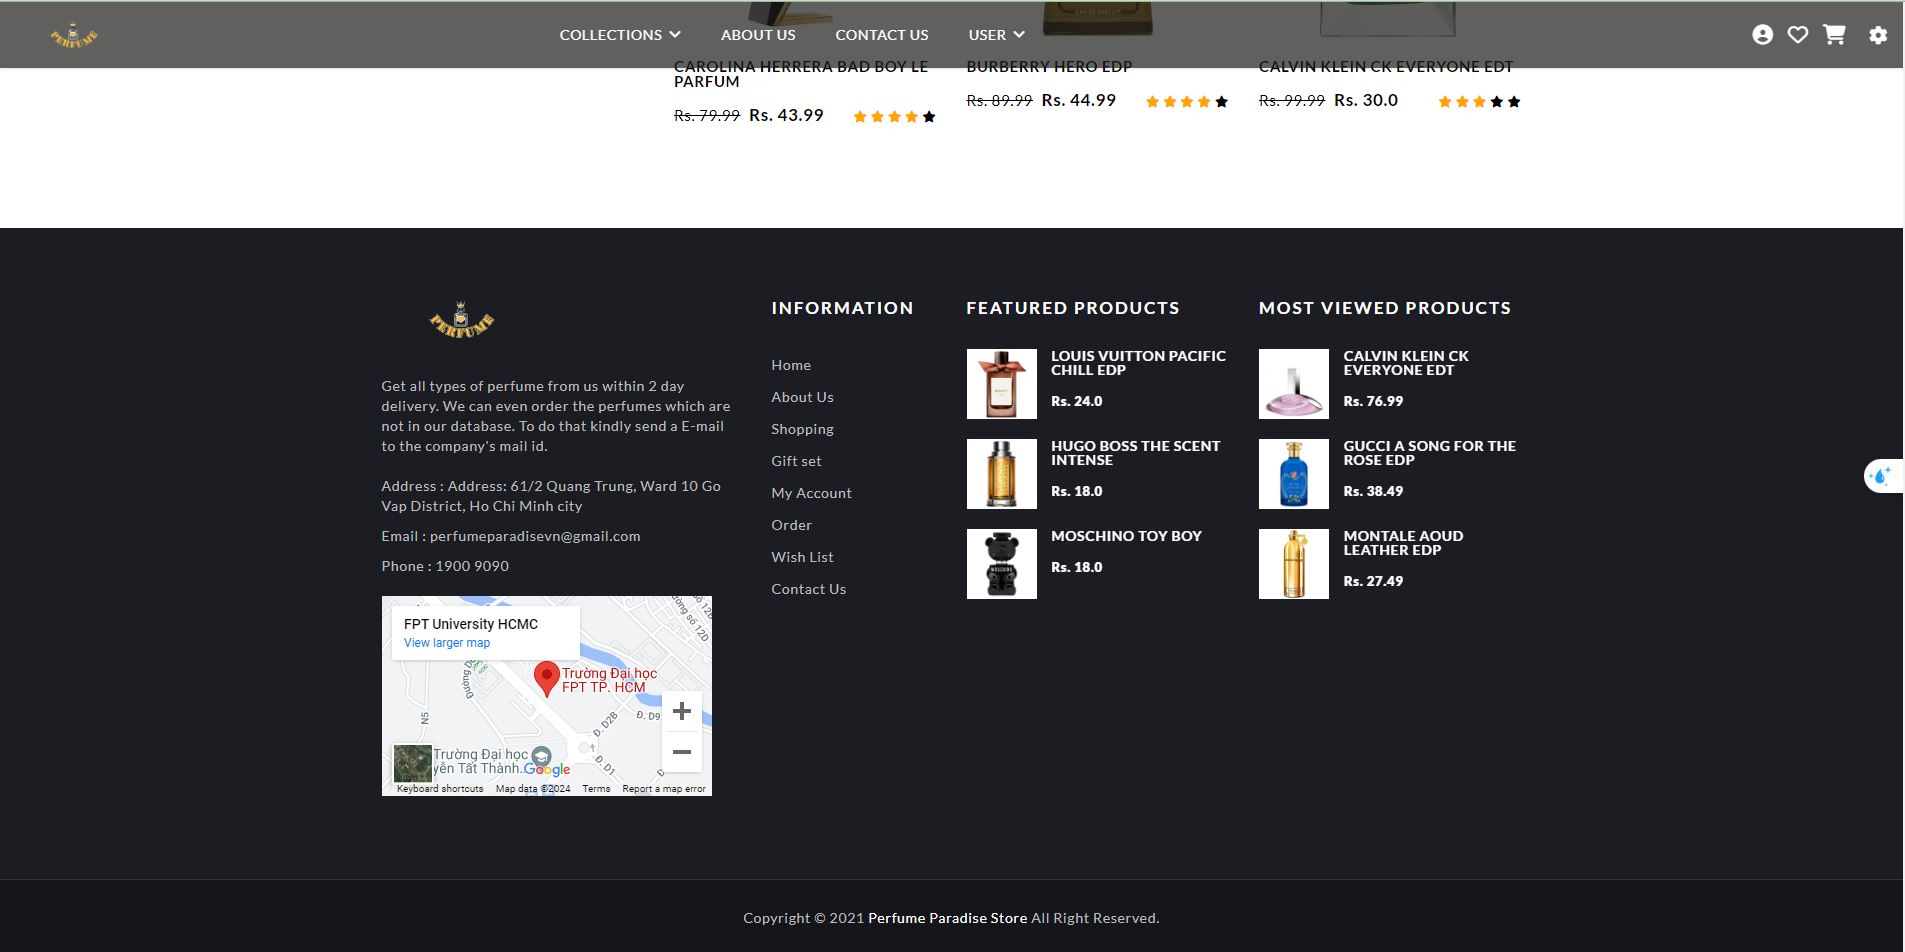Open Order link in footer

(791, 525)
